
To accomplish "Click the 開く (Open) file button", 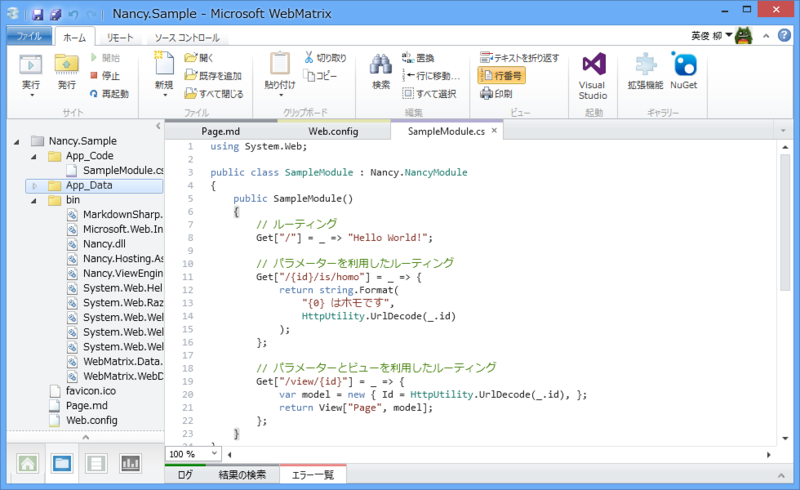I will pos(198,58).
